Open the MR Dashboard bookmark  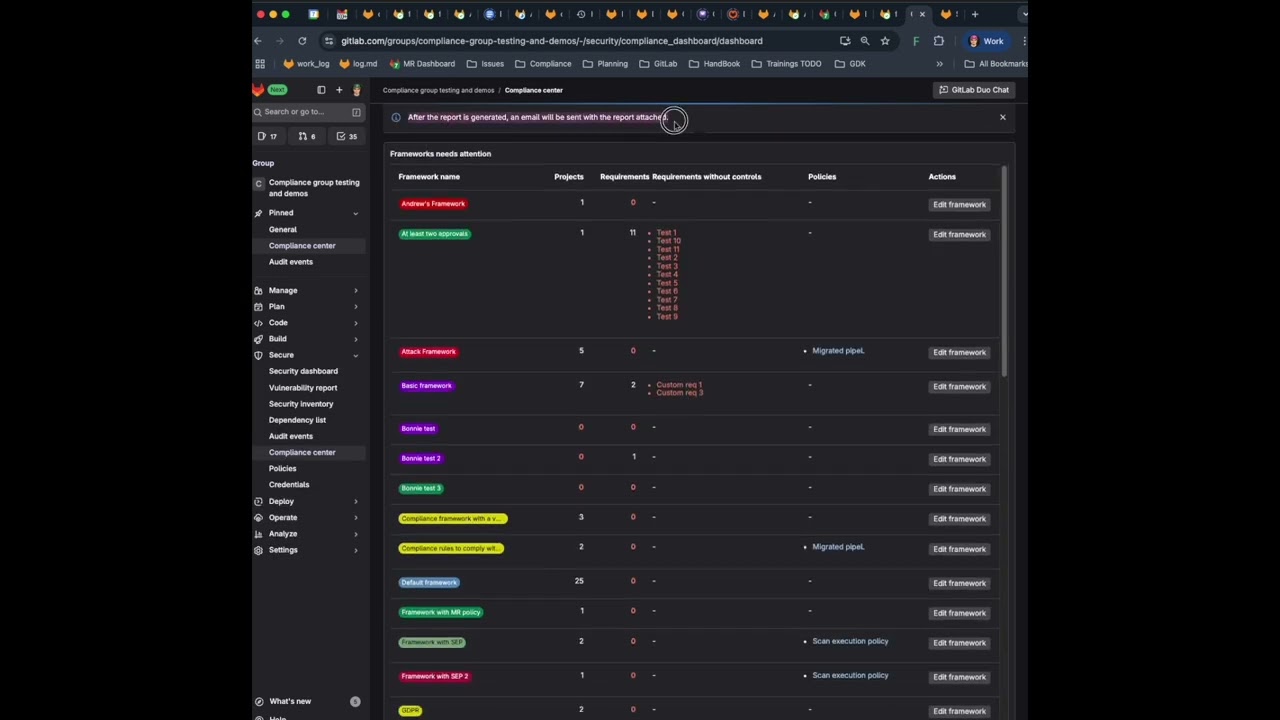click(422, 64)
